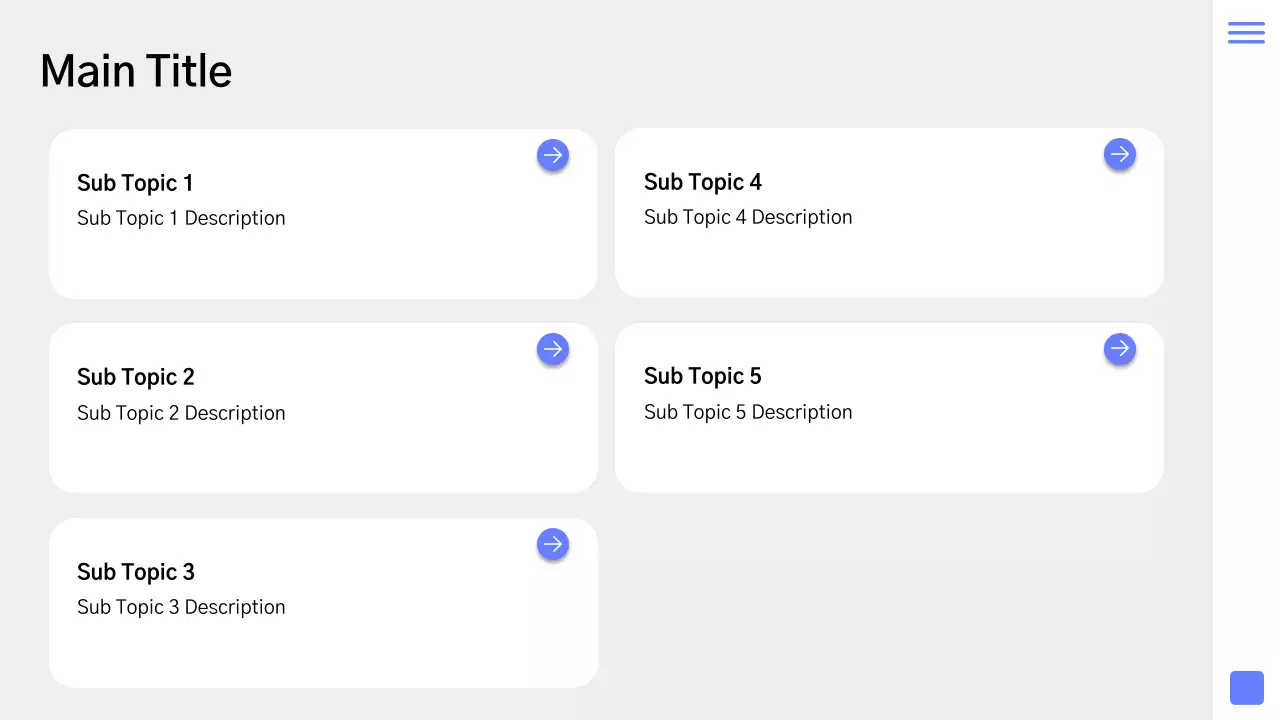The image size is (1280, 720).
Task: Choose the Sub Topic 4 heading
Action: [x=703, y=182]
